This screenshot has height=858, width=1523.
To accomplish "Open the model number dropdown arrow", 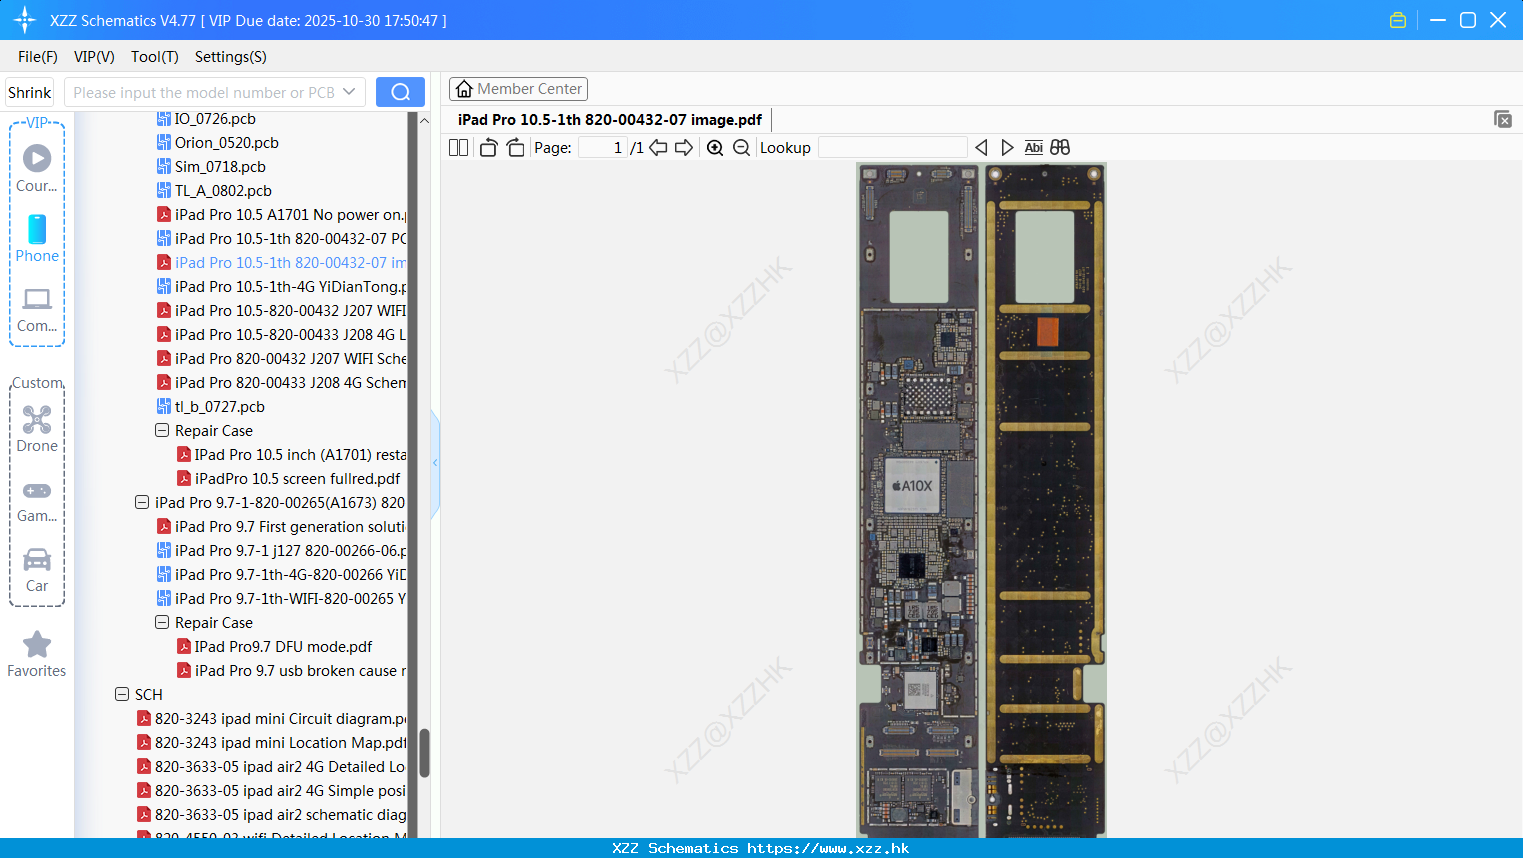I will tap(349, 92).
